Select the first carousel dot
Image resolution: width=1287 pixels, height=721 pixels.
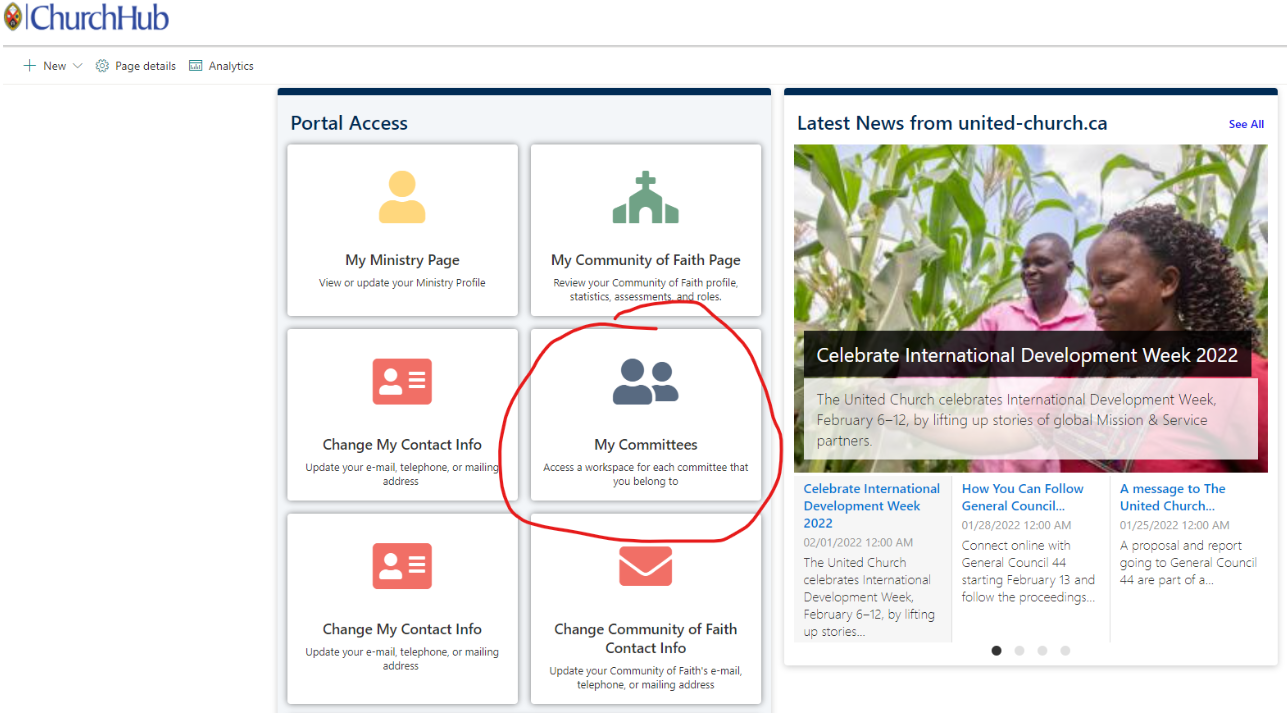996,650
